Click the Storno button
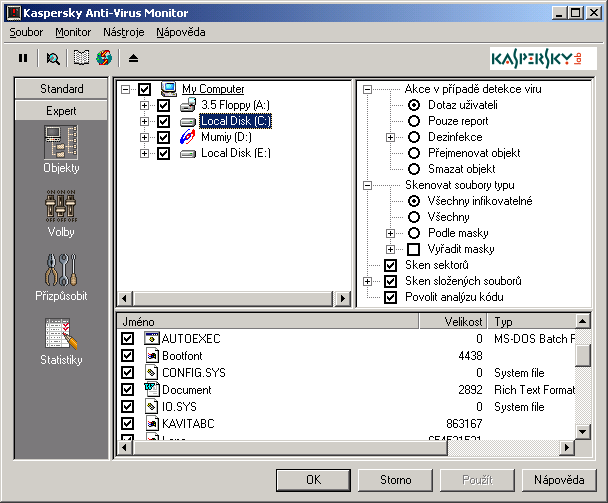The image size is (608, 503). 396,480
